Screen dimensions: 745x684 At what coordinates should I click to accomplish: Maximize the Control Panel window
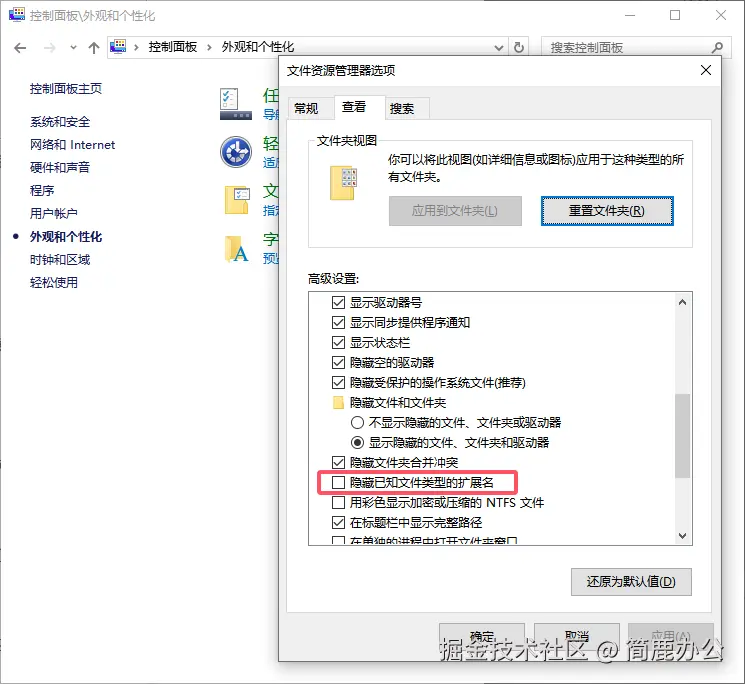point(675,15)
